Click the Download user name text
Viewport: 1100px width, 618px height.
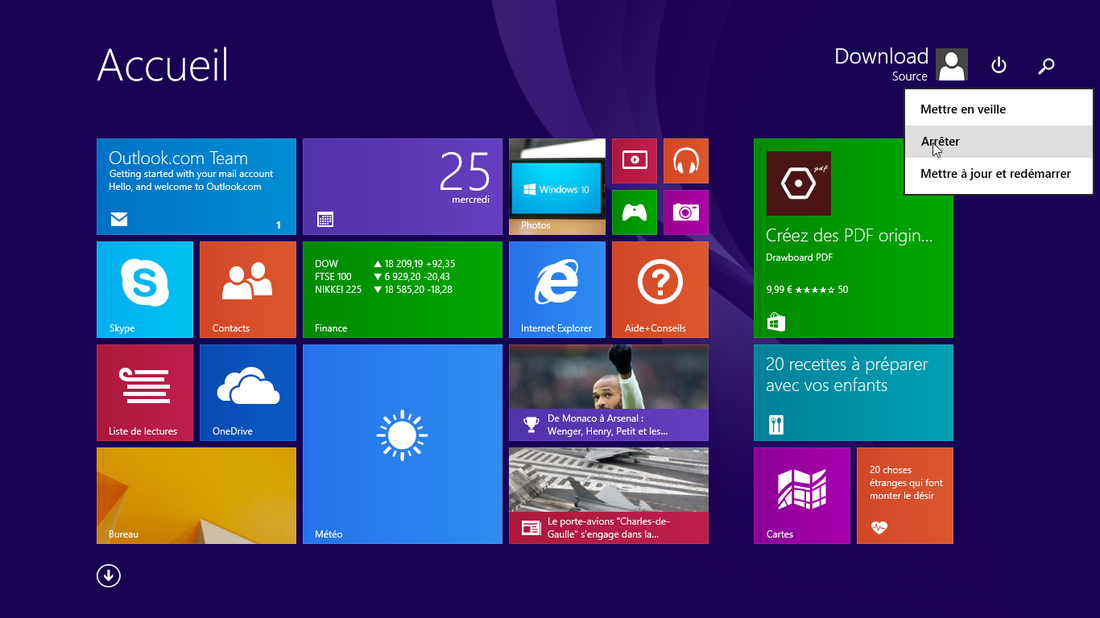pyautogui.click(x=881, y=56)
